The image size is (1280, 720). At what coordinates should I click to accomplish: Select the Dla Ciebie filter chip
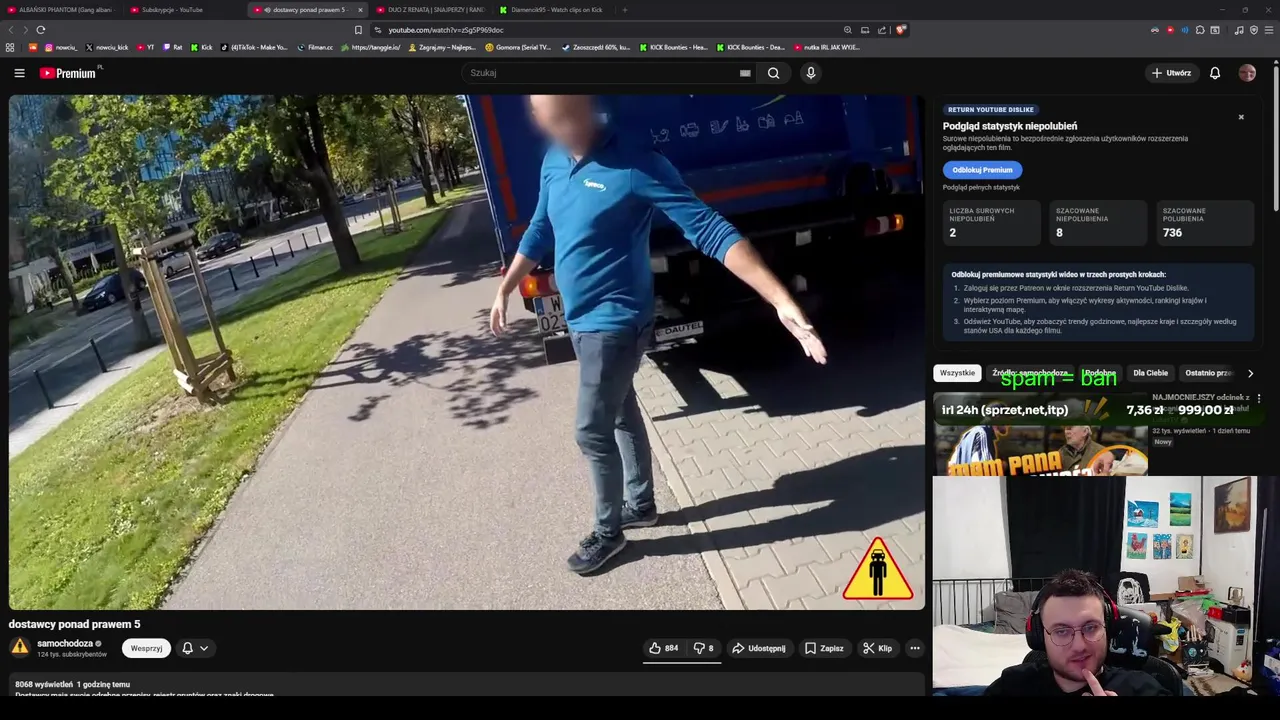point(1150,373)
